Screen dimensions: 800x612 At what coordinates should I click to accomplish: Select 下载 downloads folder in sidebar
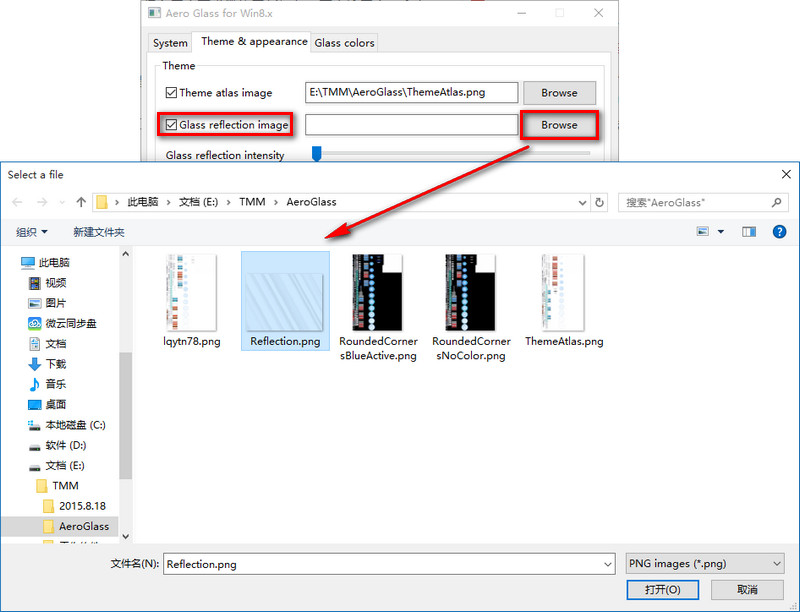click(x=55, y=364)
